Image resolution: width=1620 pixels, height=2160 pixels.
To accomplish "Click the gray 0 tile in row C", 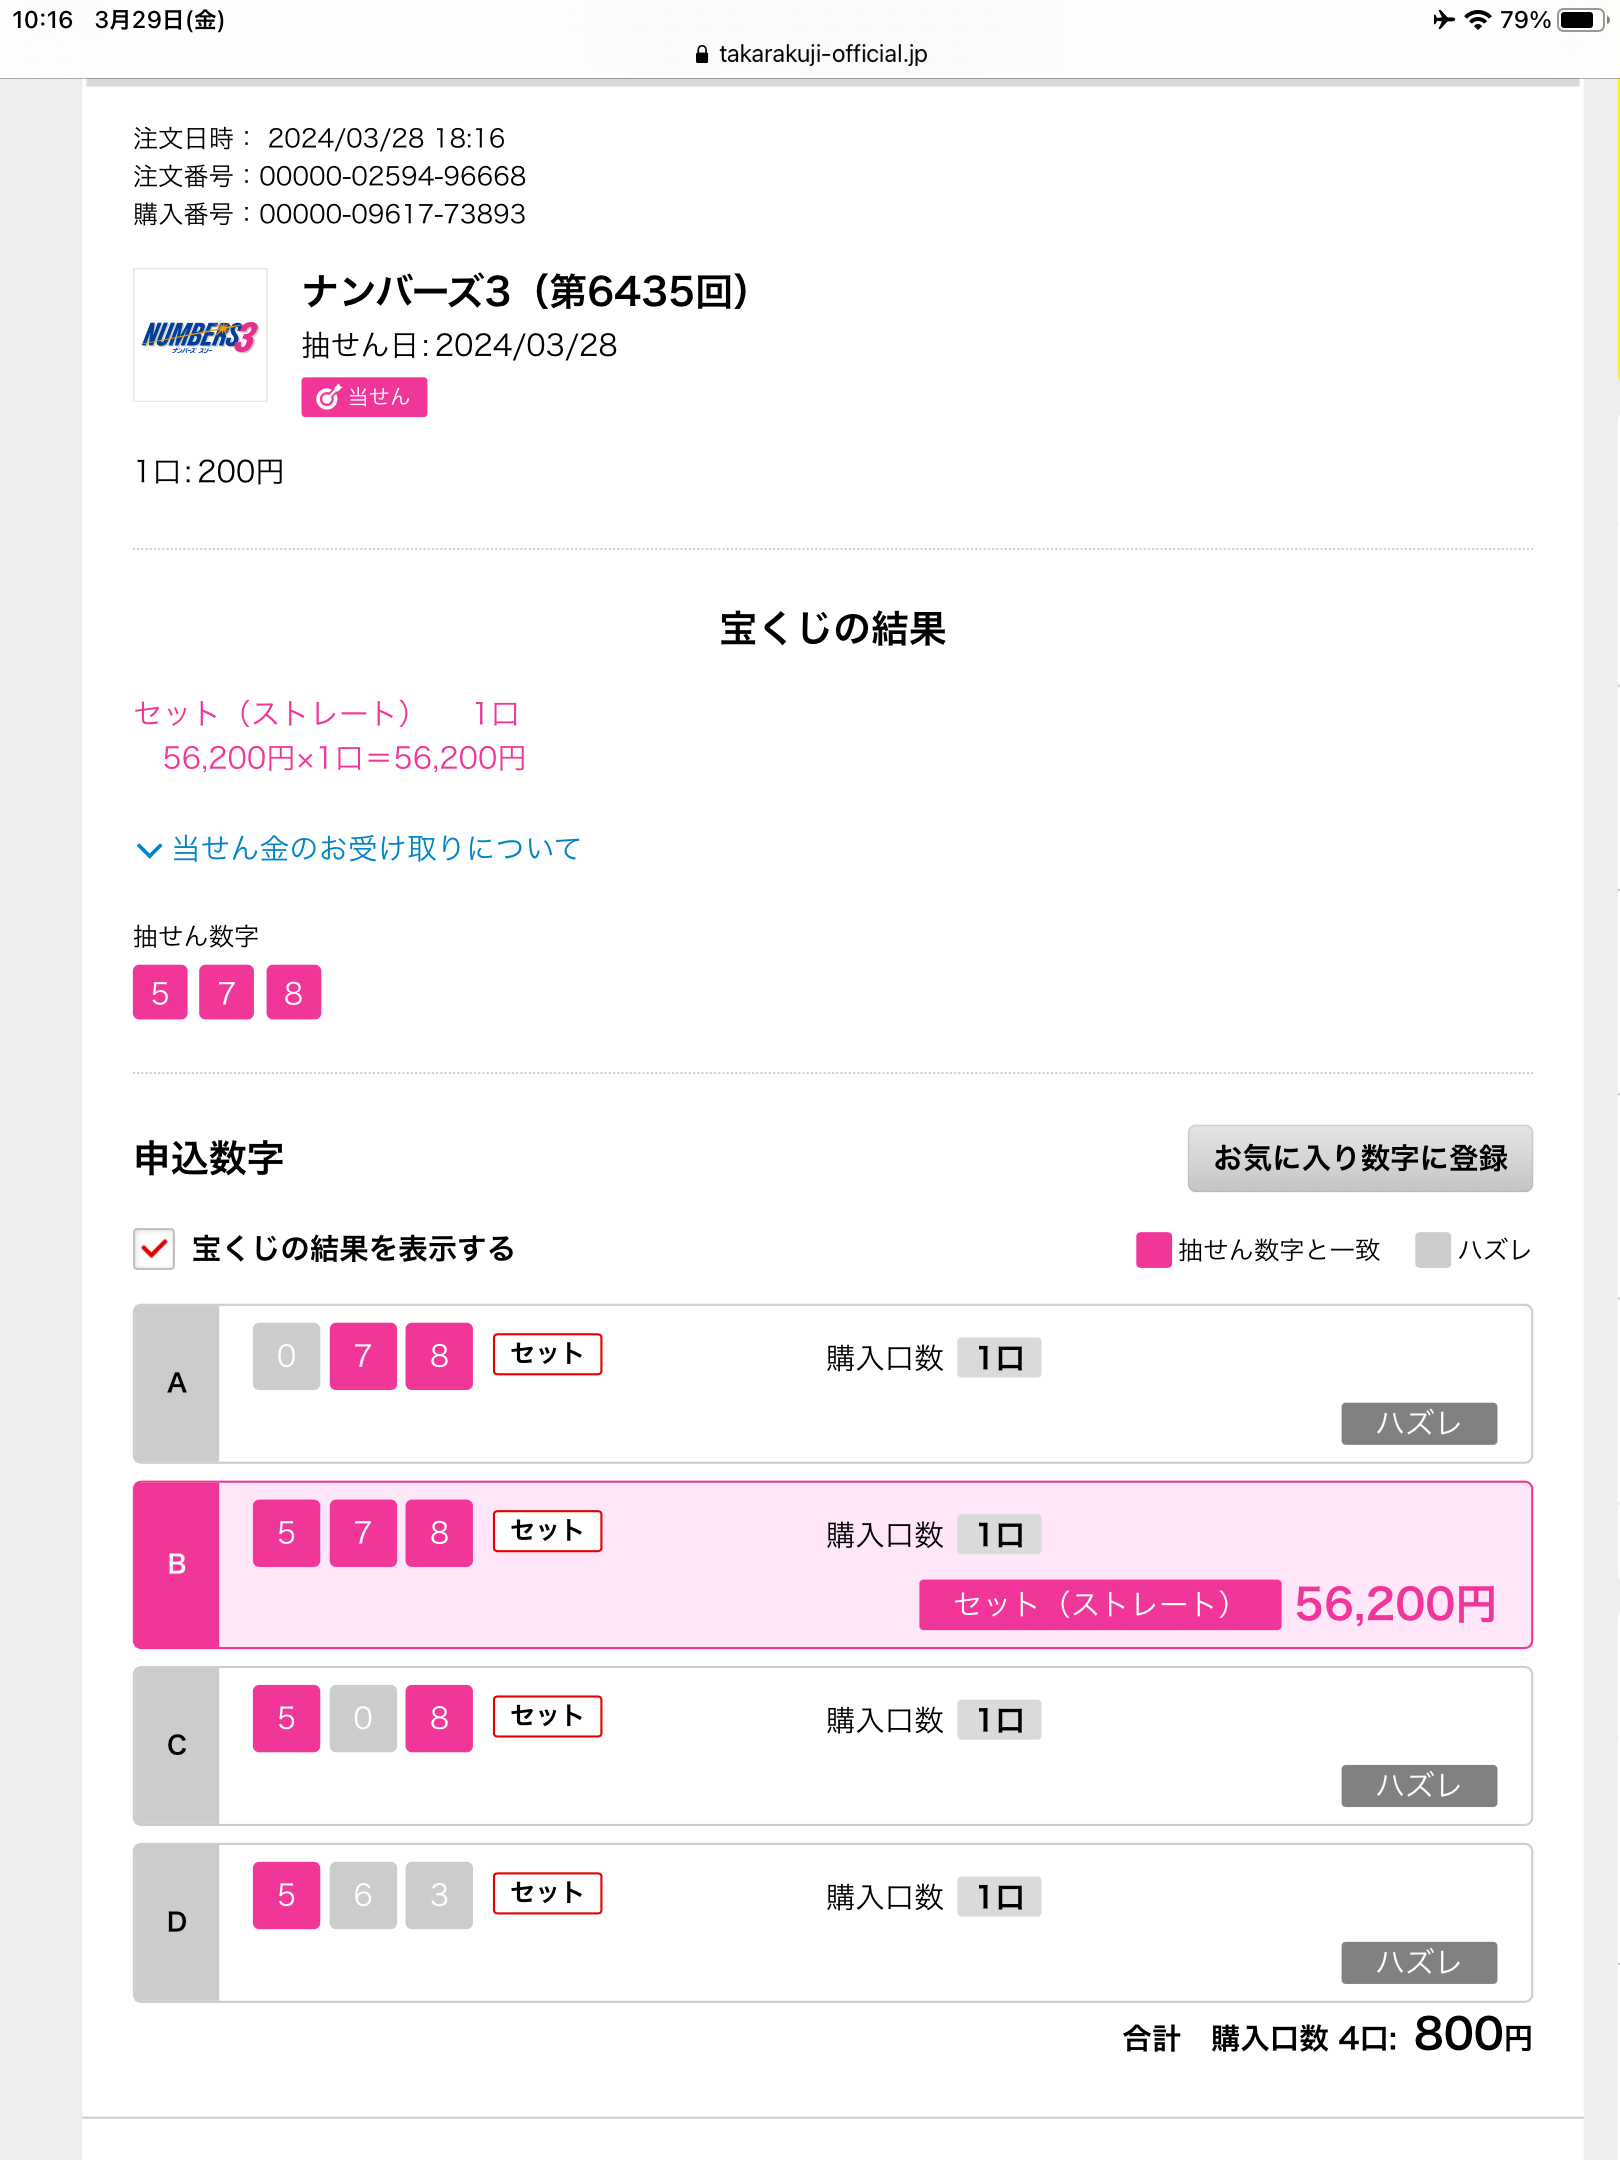I will point(363,1718).
